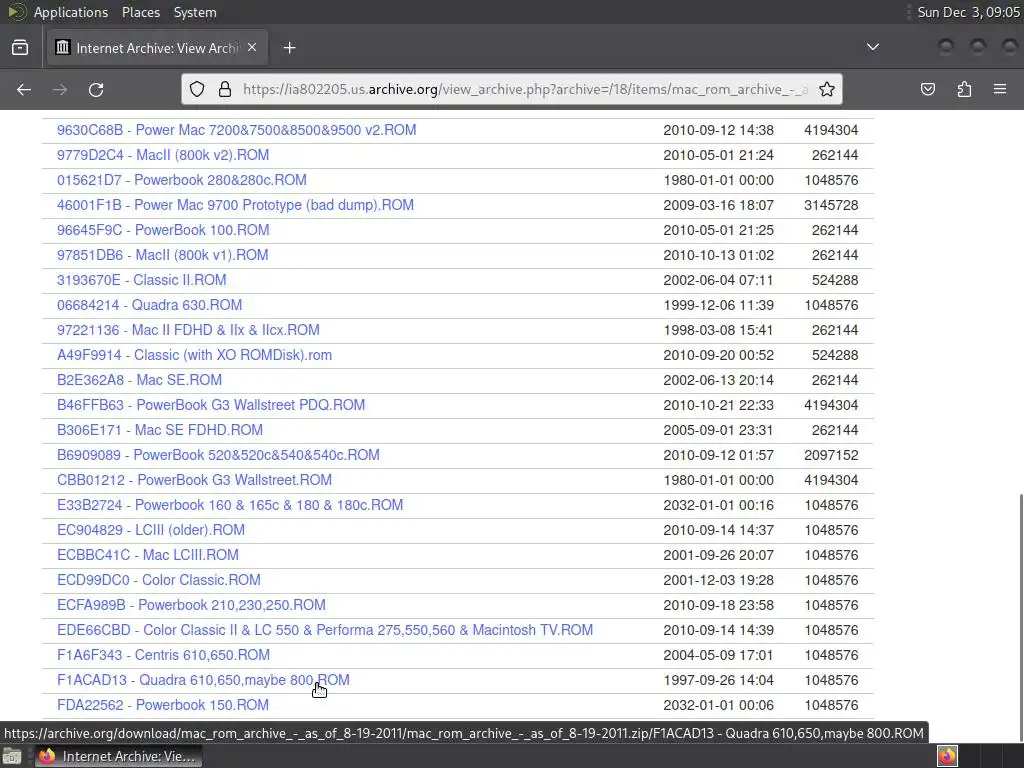The height and width of the screenshot is (768, 1024).
Task: Open the Applications menu
Action: 71,12
